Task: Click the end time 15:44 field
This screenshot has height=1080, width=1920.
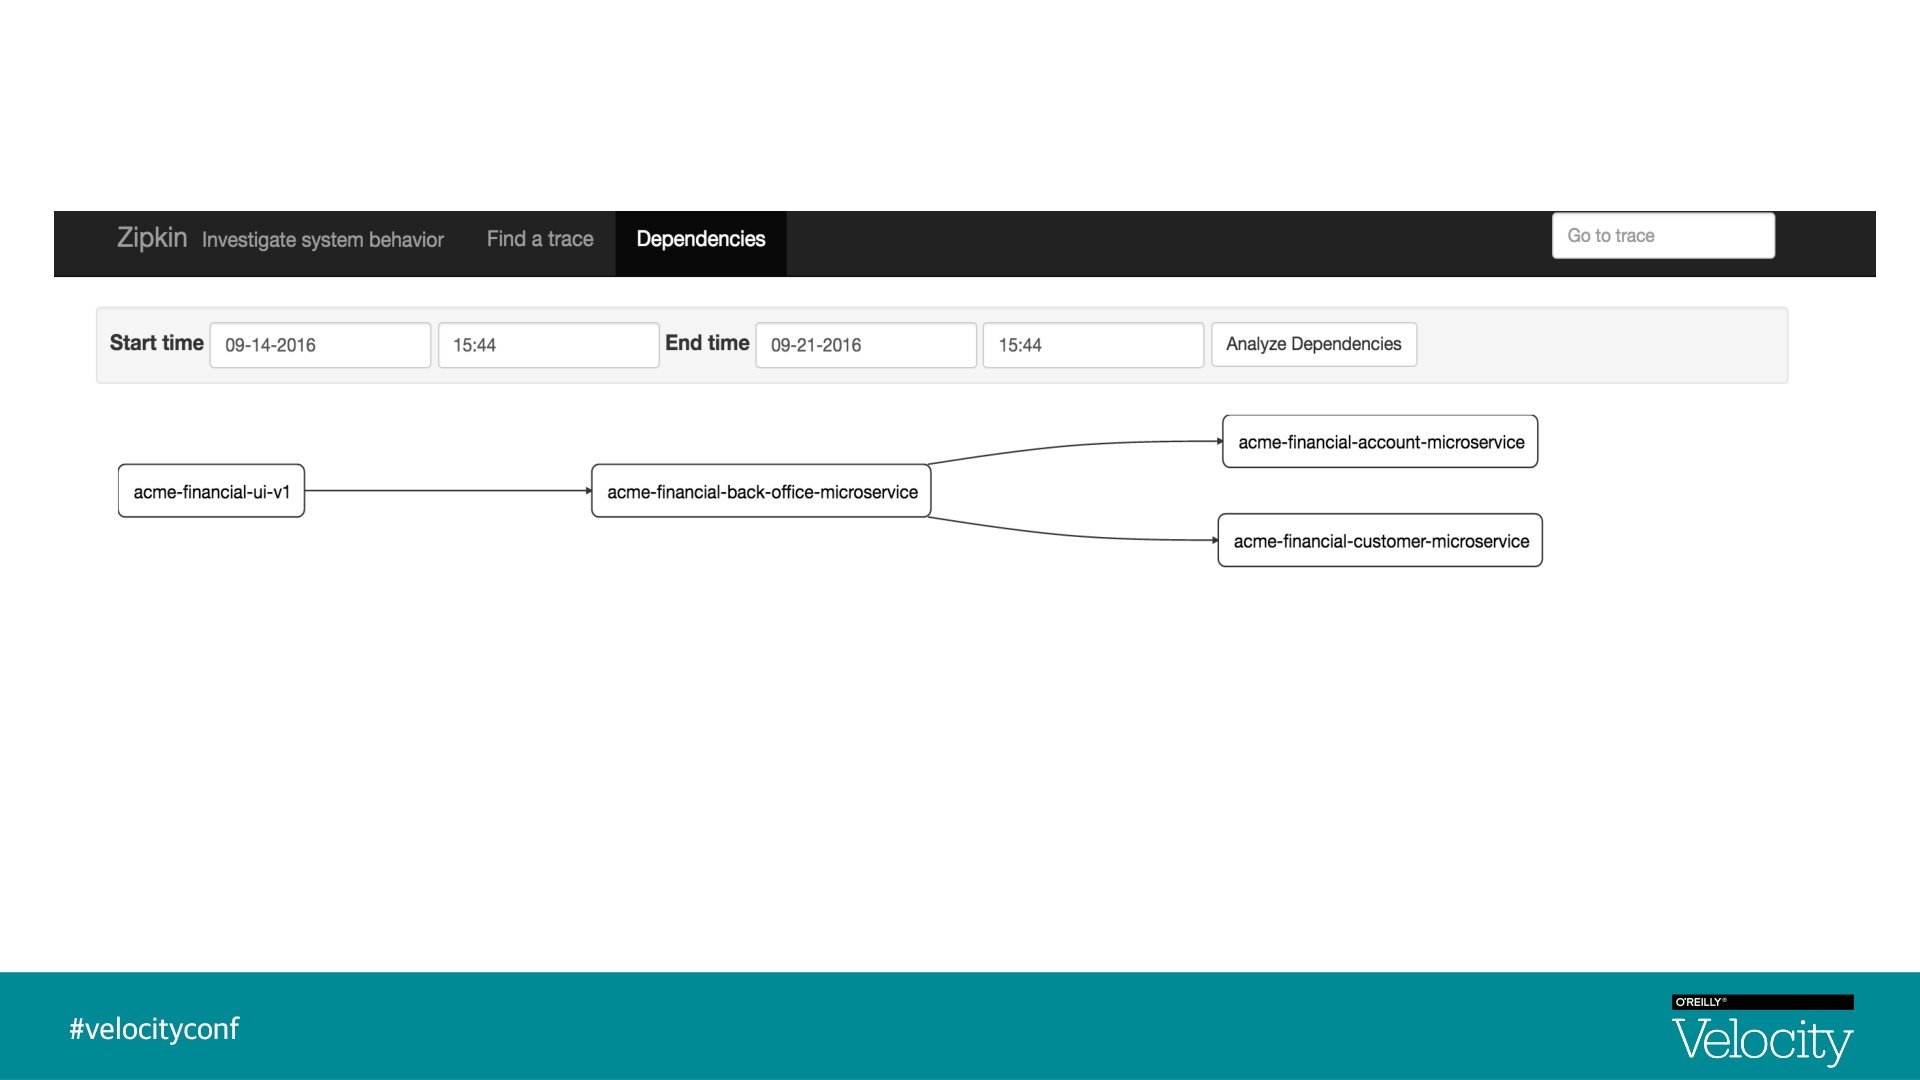Action: tap(1093, 345)
